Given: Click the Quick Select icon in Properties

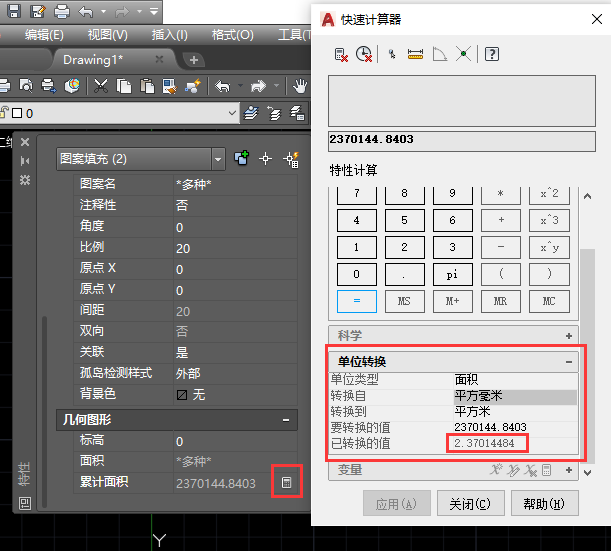Looking at the screenshot, I should click(x=291, y=159).
